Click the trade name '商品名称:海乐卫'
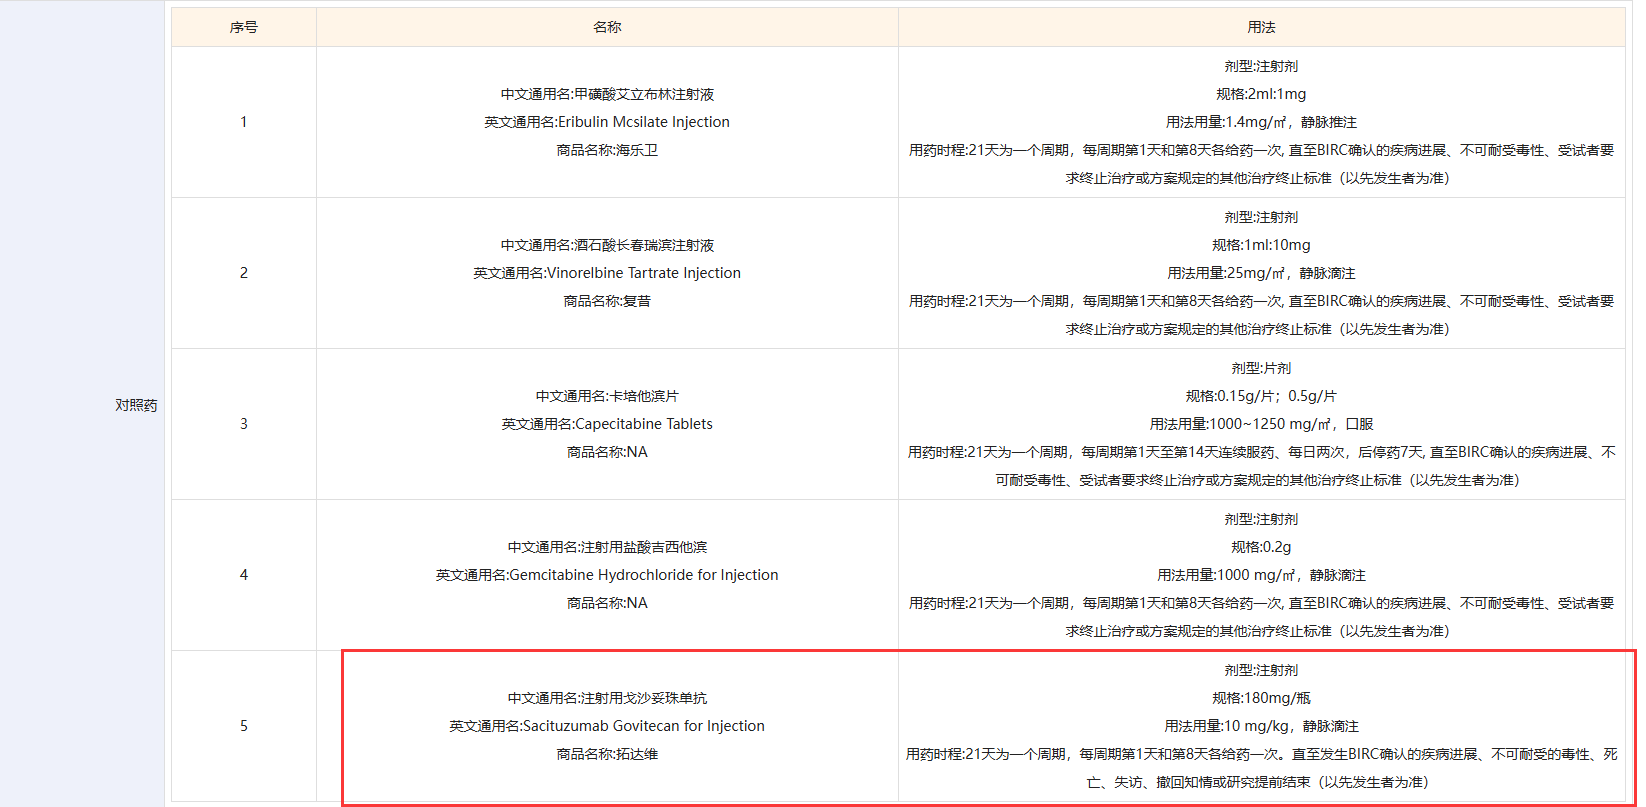 coord(607,150)
